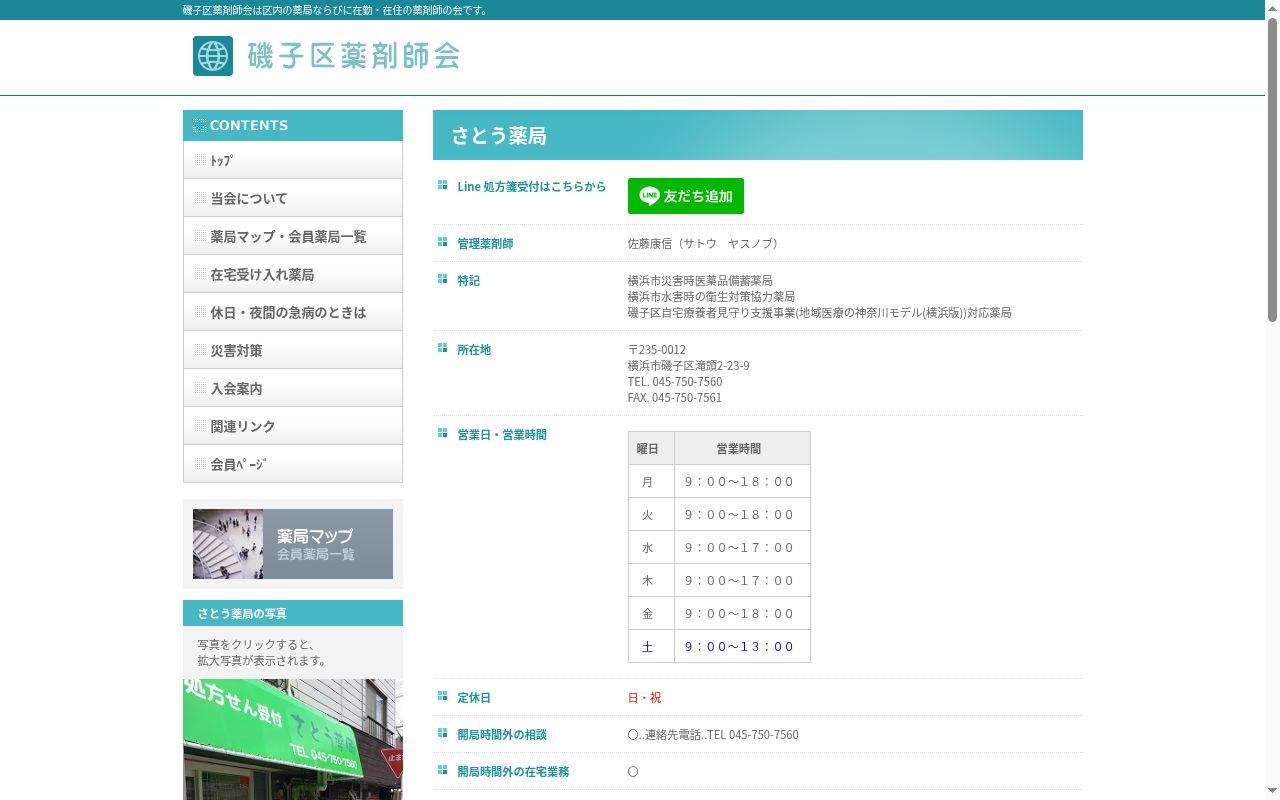The height and width of the screenshot is (800, 1280).
Task: Click the 営業日・営業時間 label
Action: 502,435
